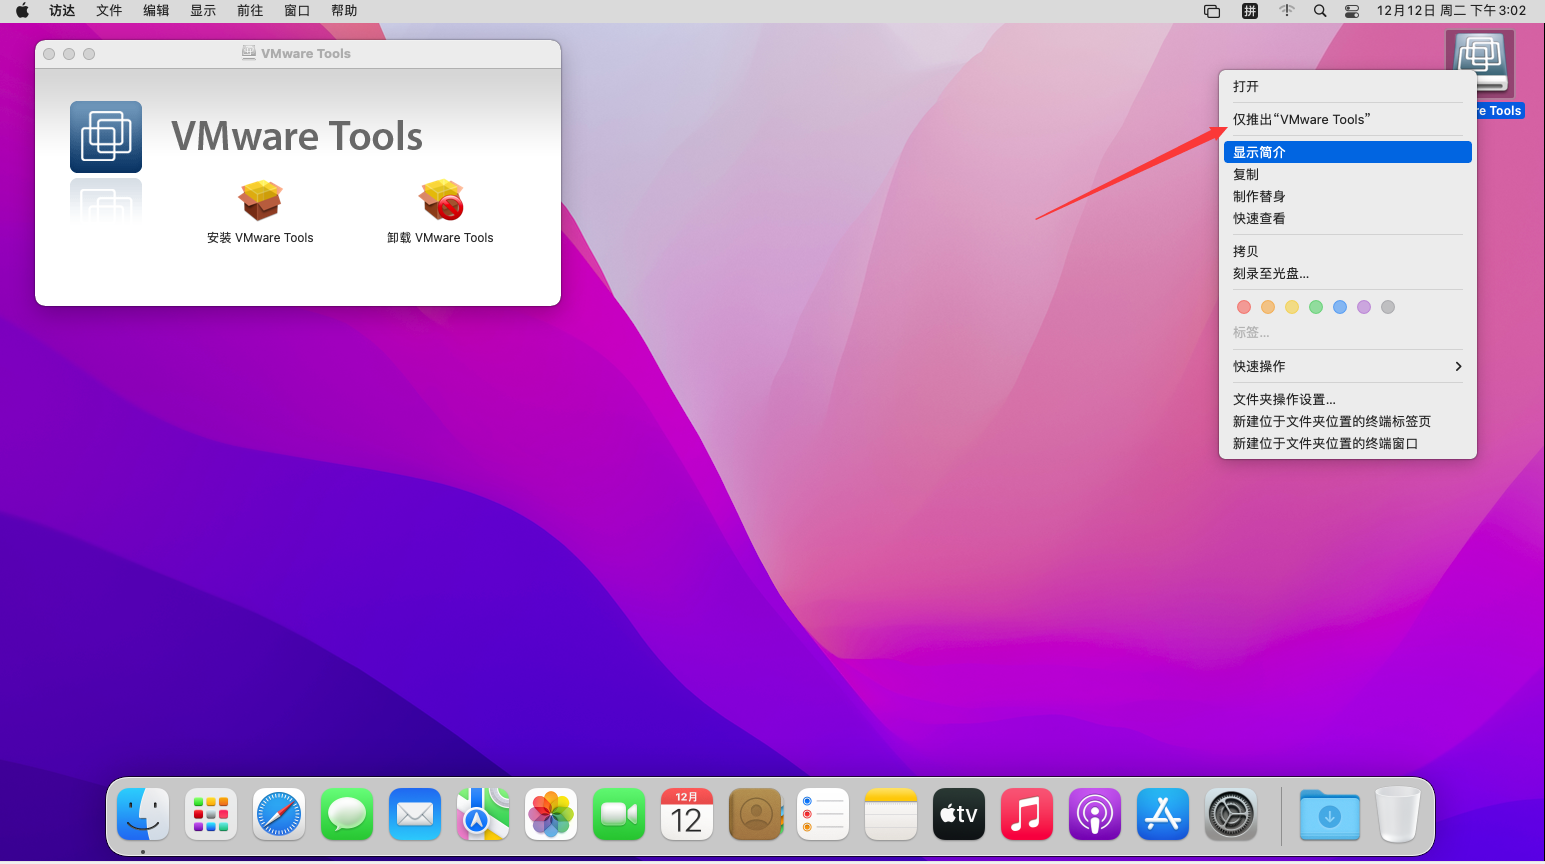Open Finder from the Dock
The height and width of the screenshot is (864, 1545).
coord(143,815)
